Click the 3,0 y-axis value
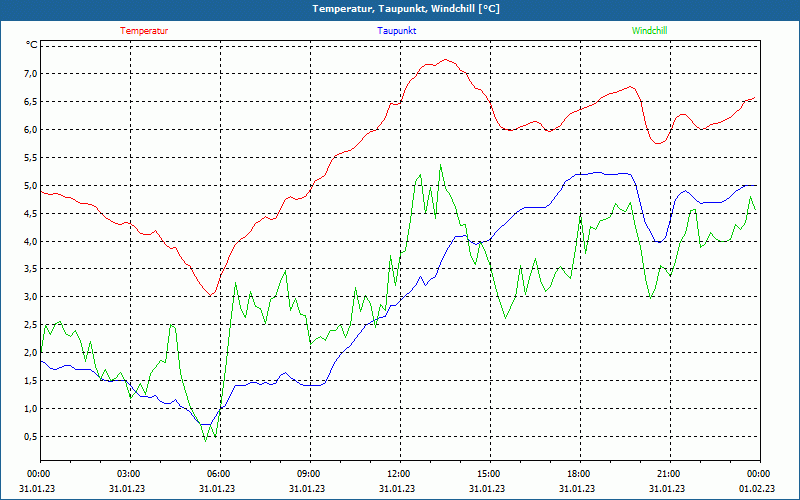The width and height of the screenshot is (800, 500). pyautogui.click(x=31, y=297)
